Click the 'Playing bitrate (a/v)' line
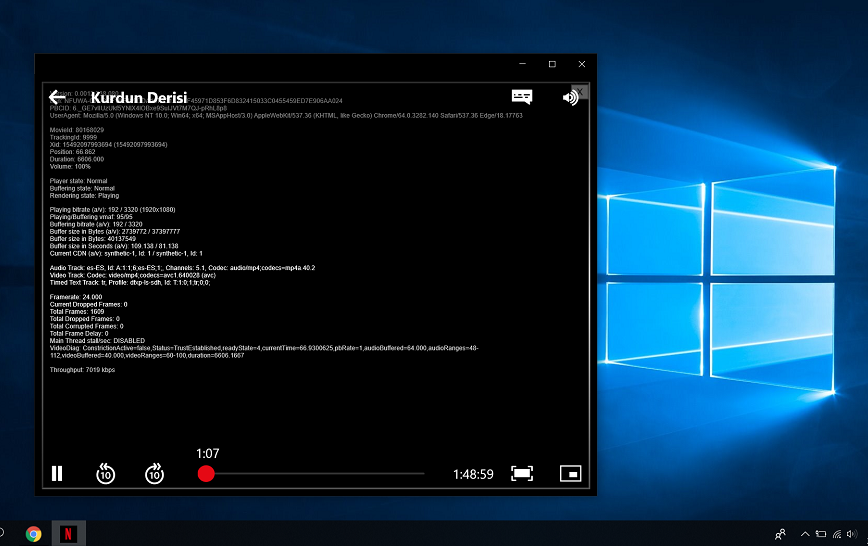The width and height of the screenshot is (868, 546). coord(112,210)
